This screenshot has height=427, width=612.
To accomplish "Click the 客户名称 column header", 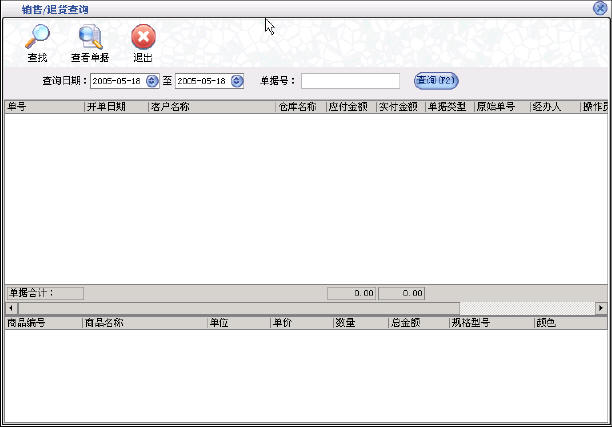I will pyautogui.click(x=210, y=106).
